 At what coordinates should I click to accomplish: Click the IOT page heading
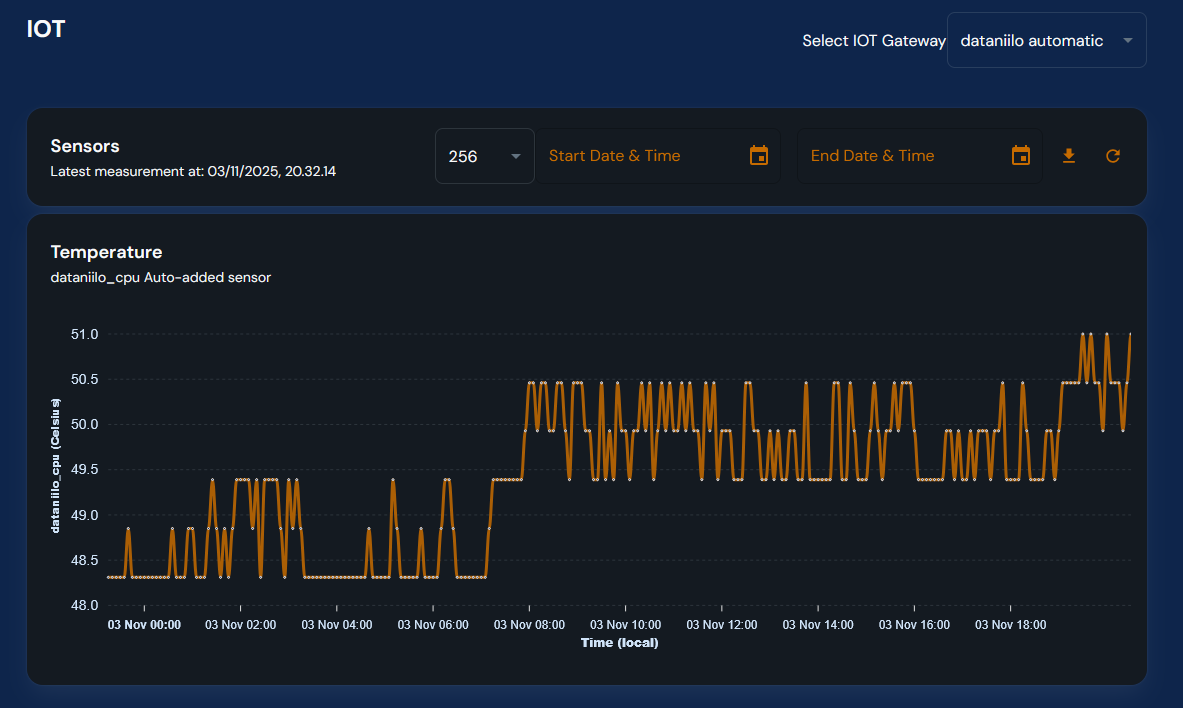[x=46, y=29]
